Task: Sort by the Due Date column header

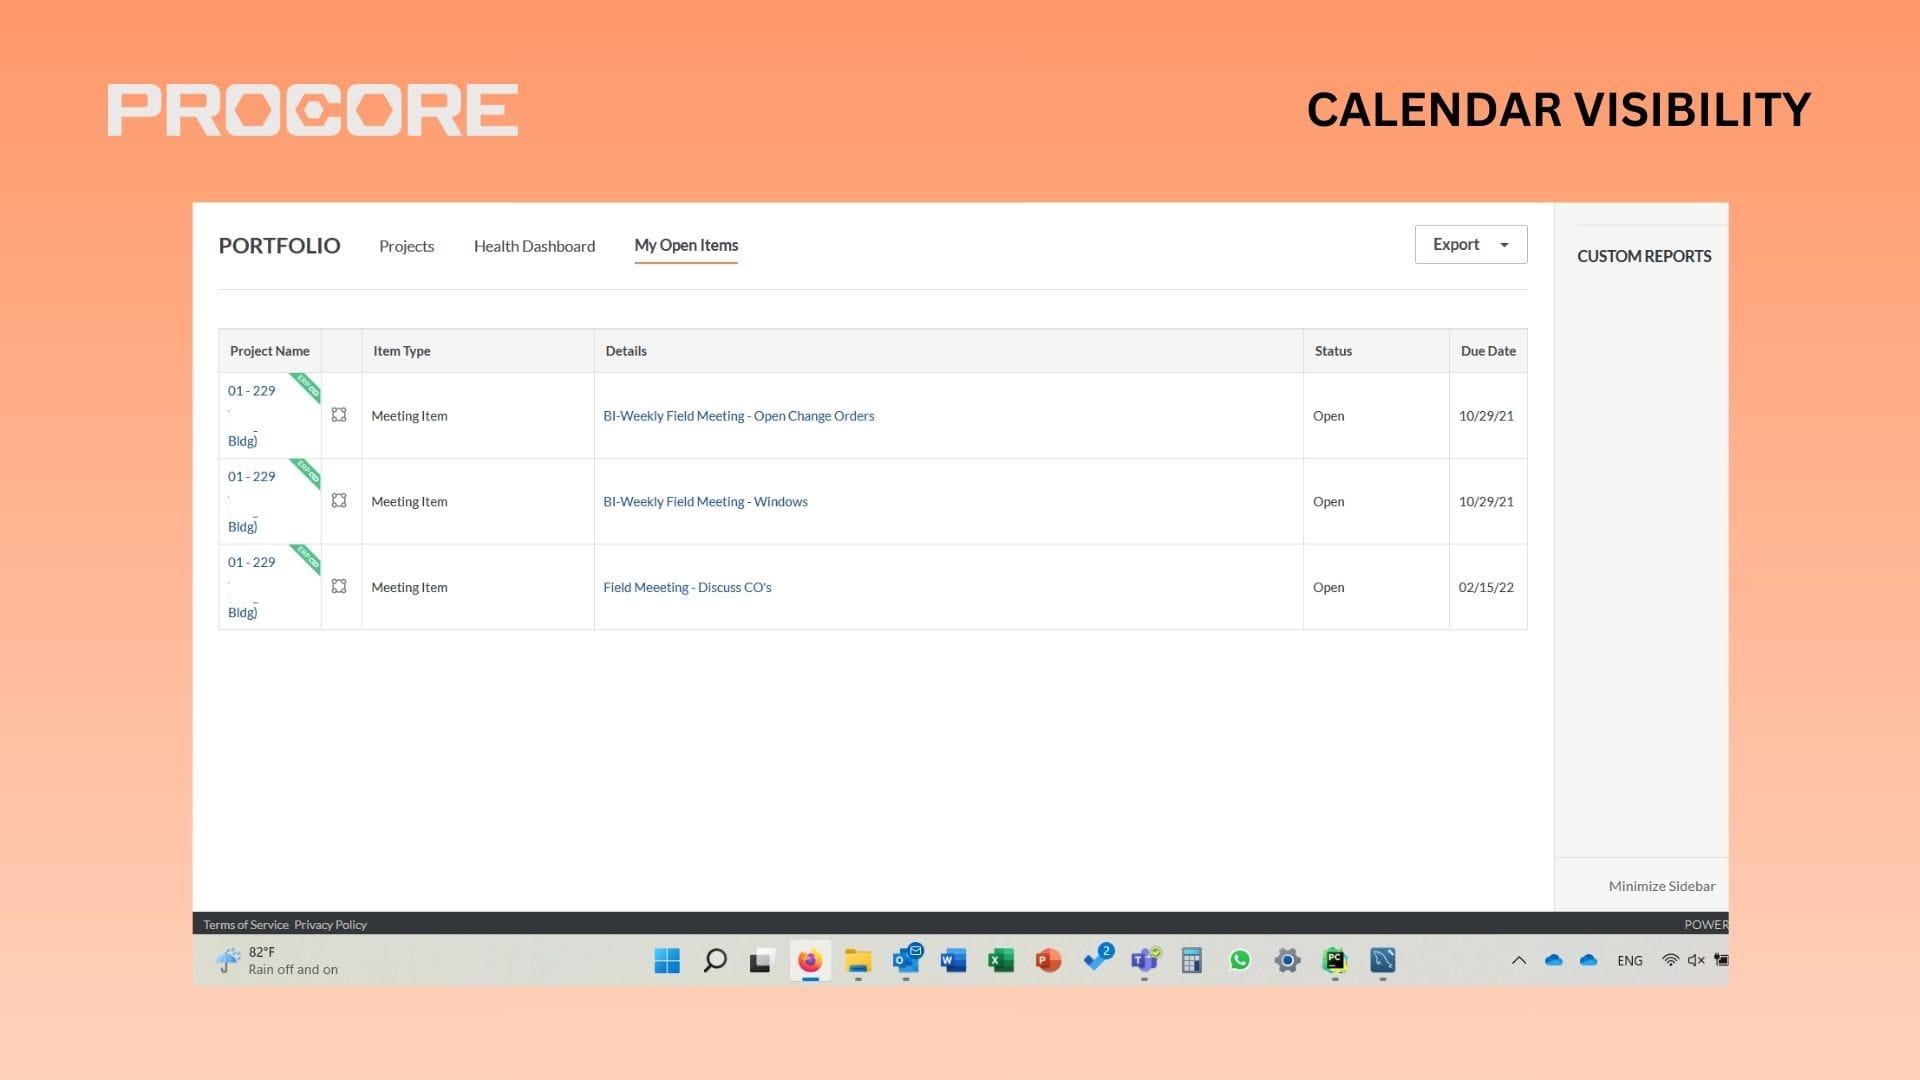Action: click(x=1487, y=351)
